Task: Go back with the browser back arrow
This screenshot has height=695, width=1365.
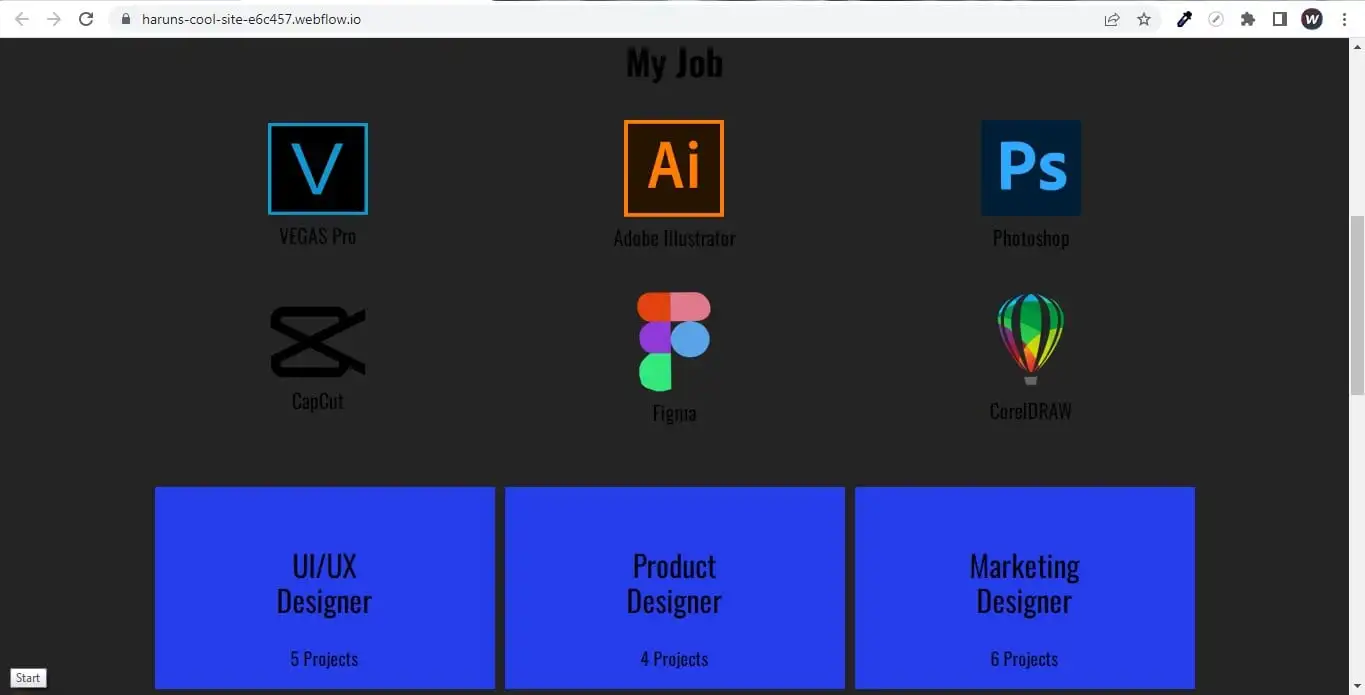Action: 22,19
